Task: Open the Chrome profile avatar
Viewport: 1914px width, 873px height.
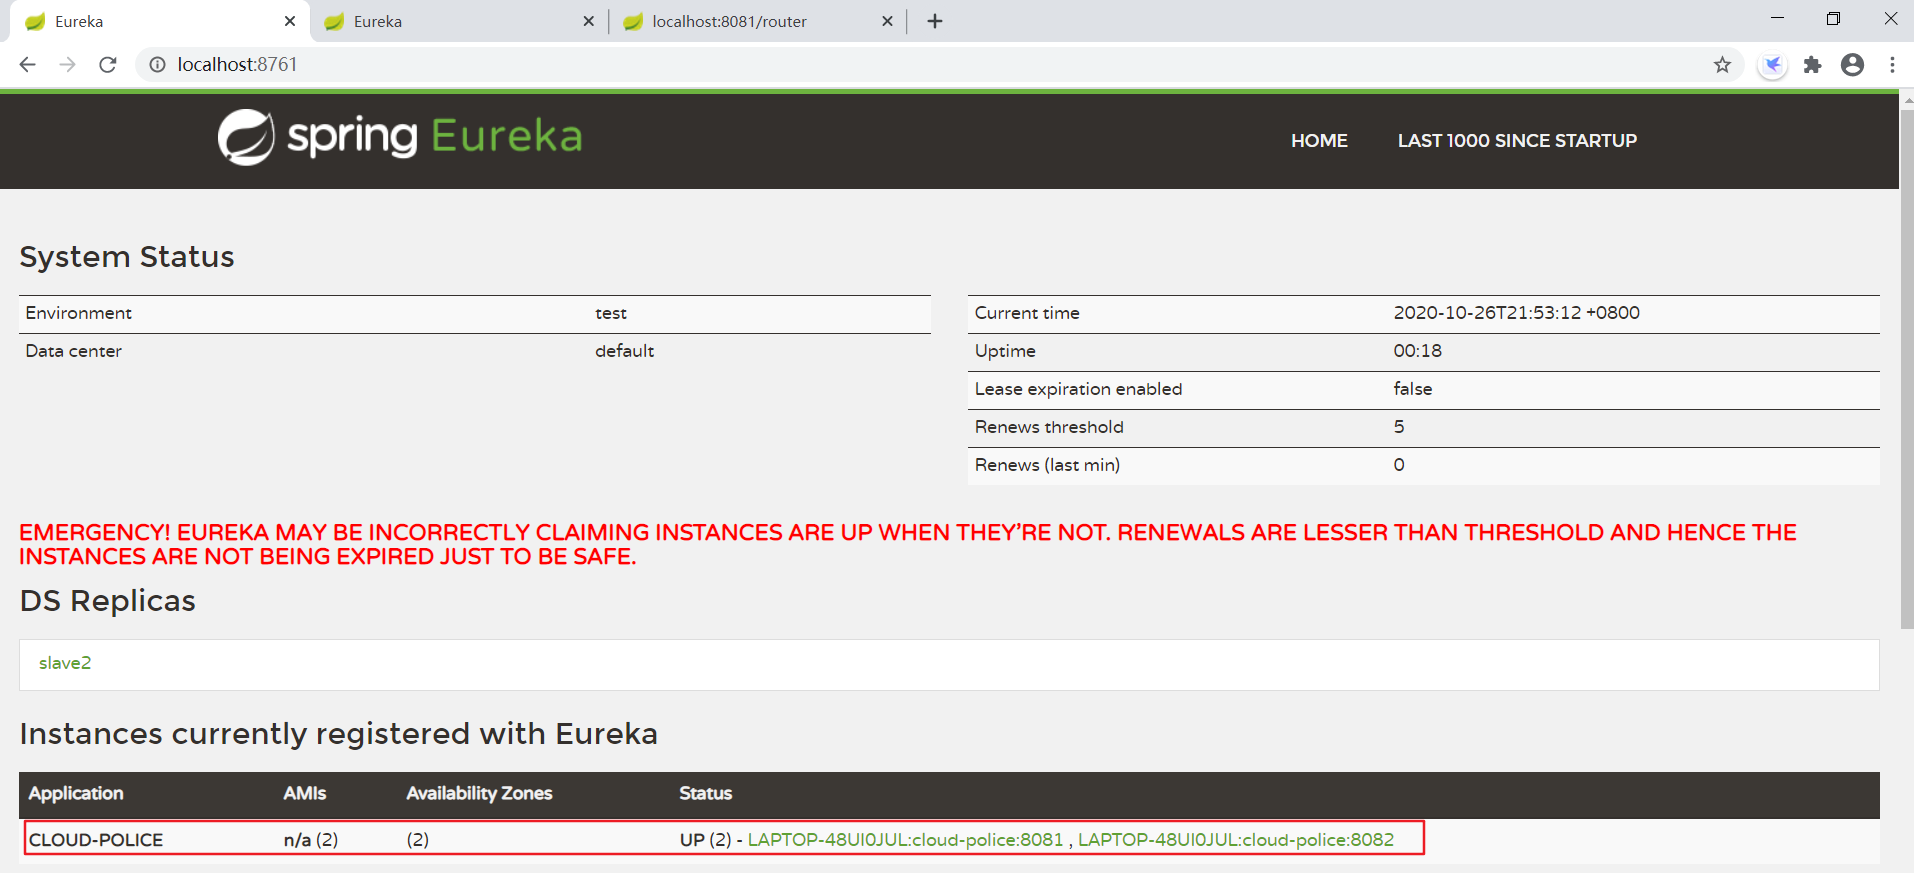Action: pos(1852,65)
